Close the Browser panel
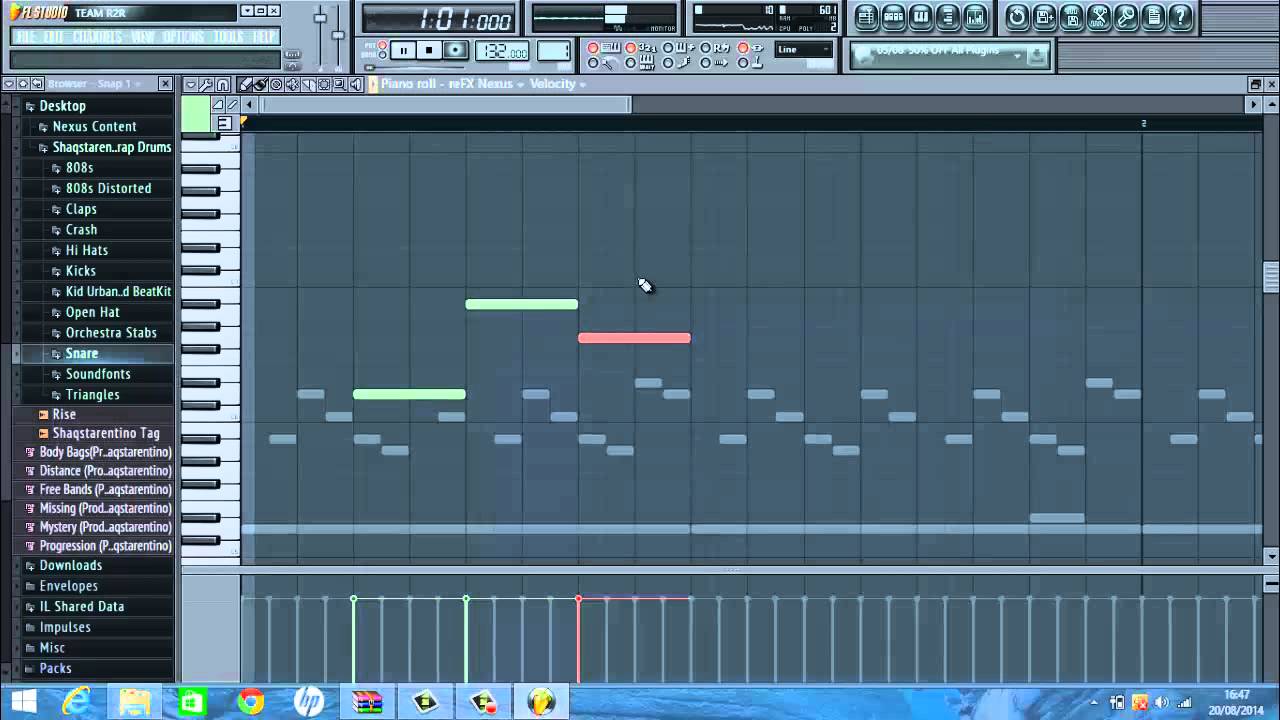The image size is (1280, 720). point(166,84)
